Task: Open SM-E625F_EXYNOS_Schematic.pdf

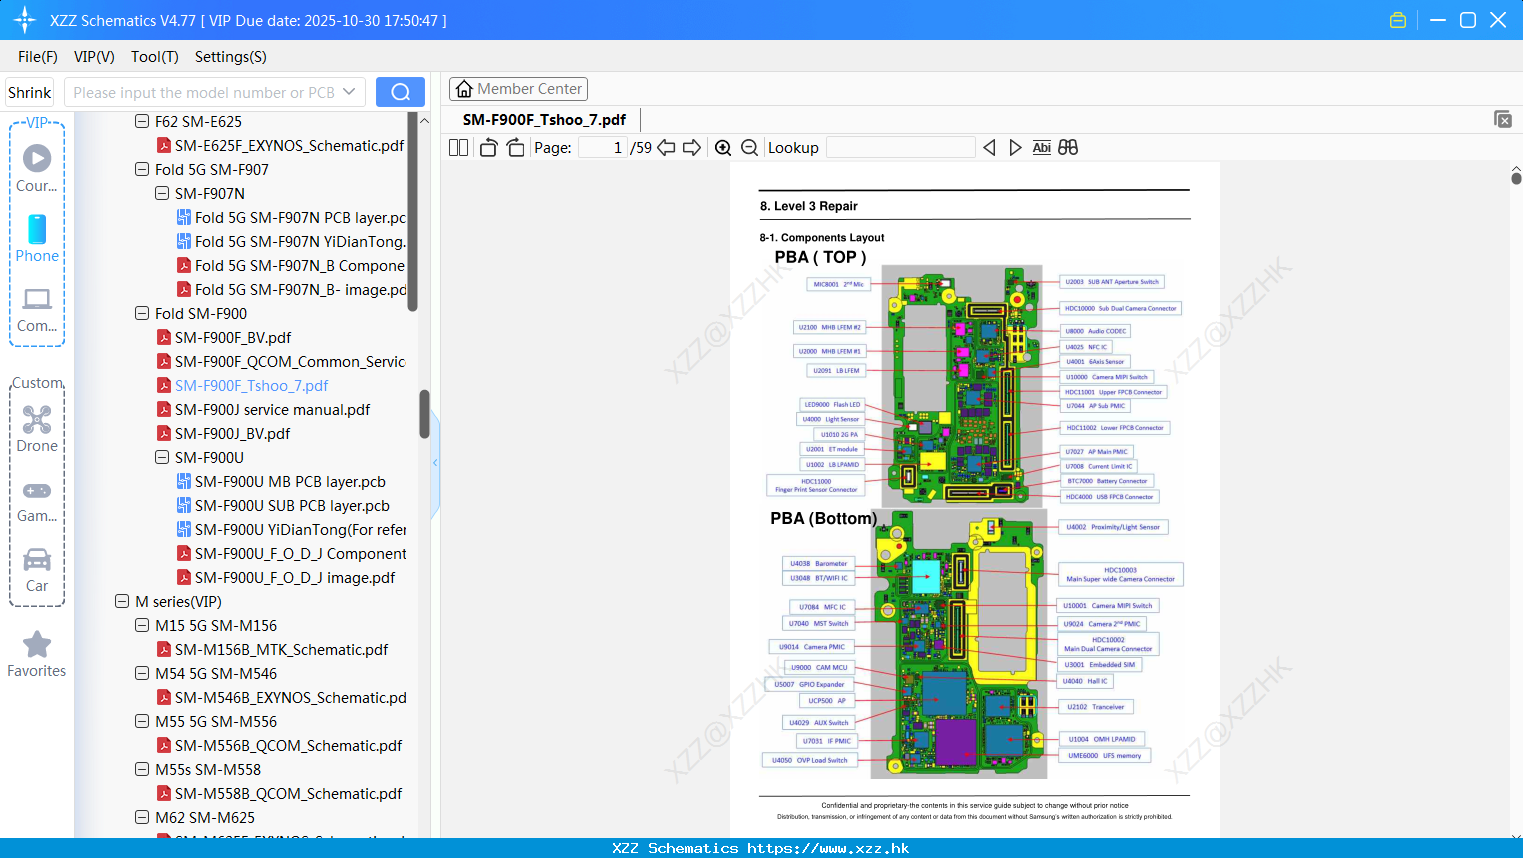Action: pos(280,145)
